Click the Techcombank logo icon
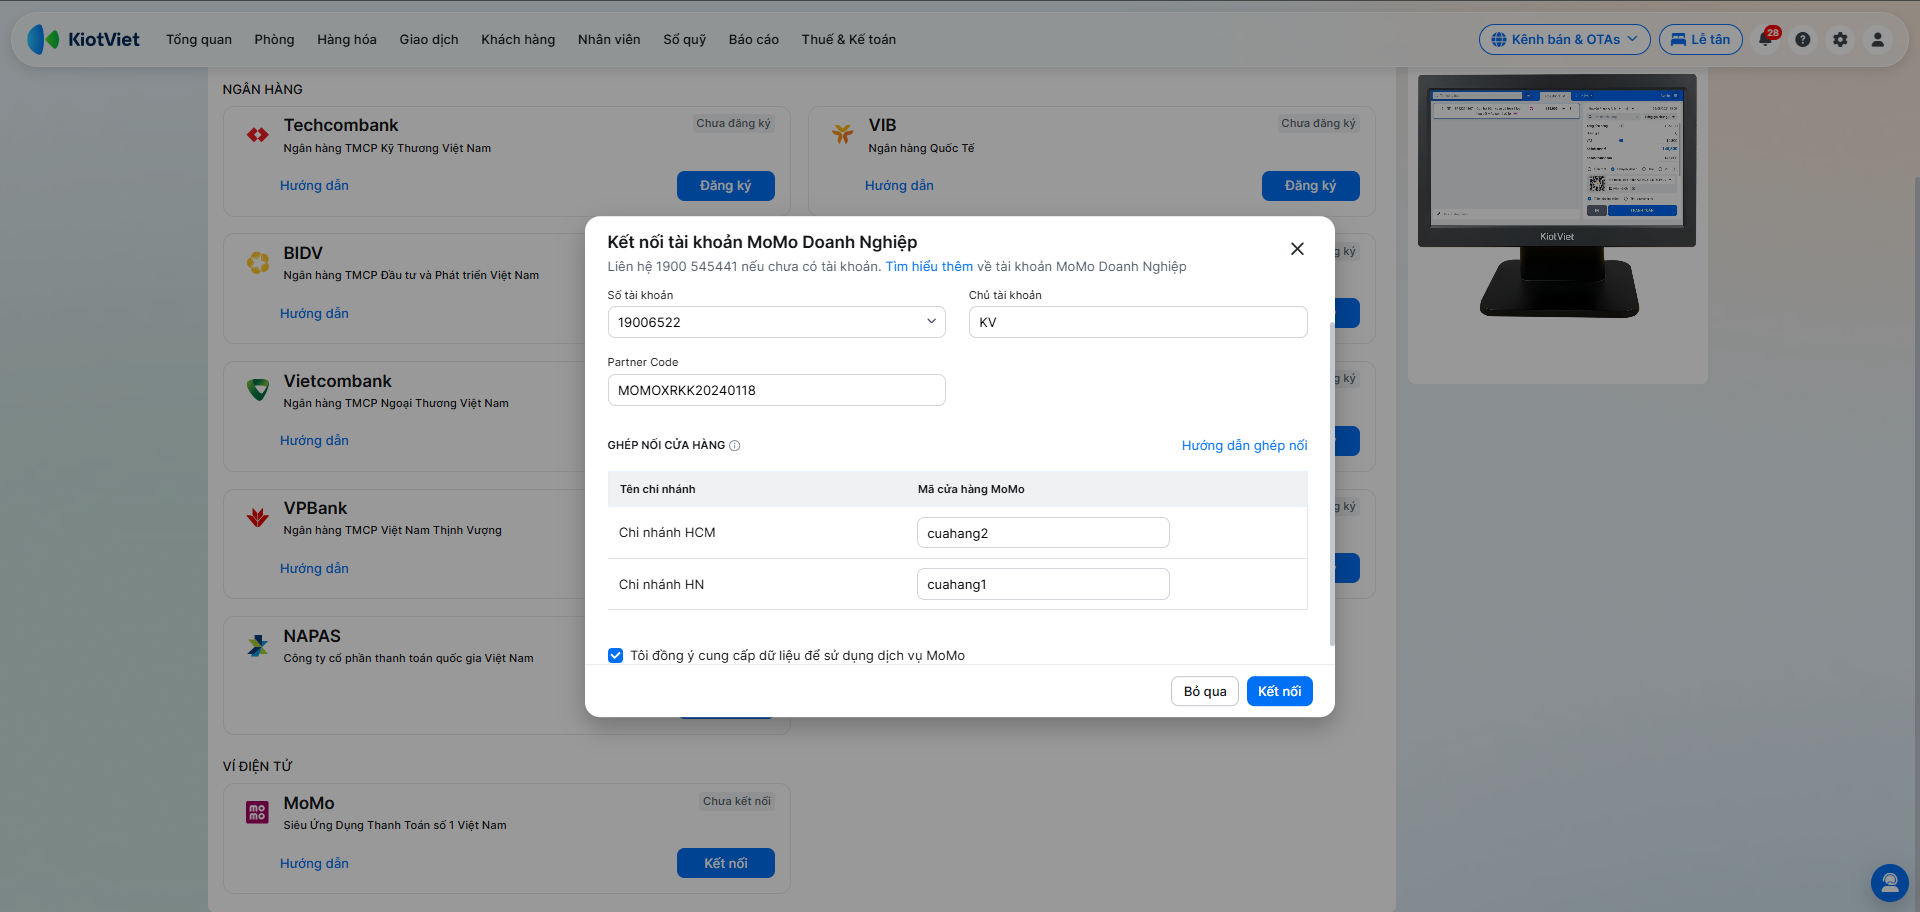The height and width of the screenshot is (912, 1920). (258, 135)
